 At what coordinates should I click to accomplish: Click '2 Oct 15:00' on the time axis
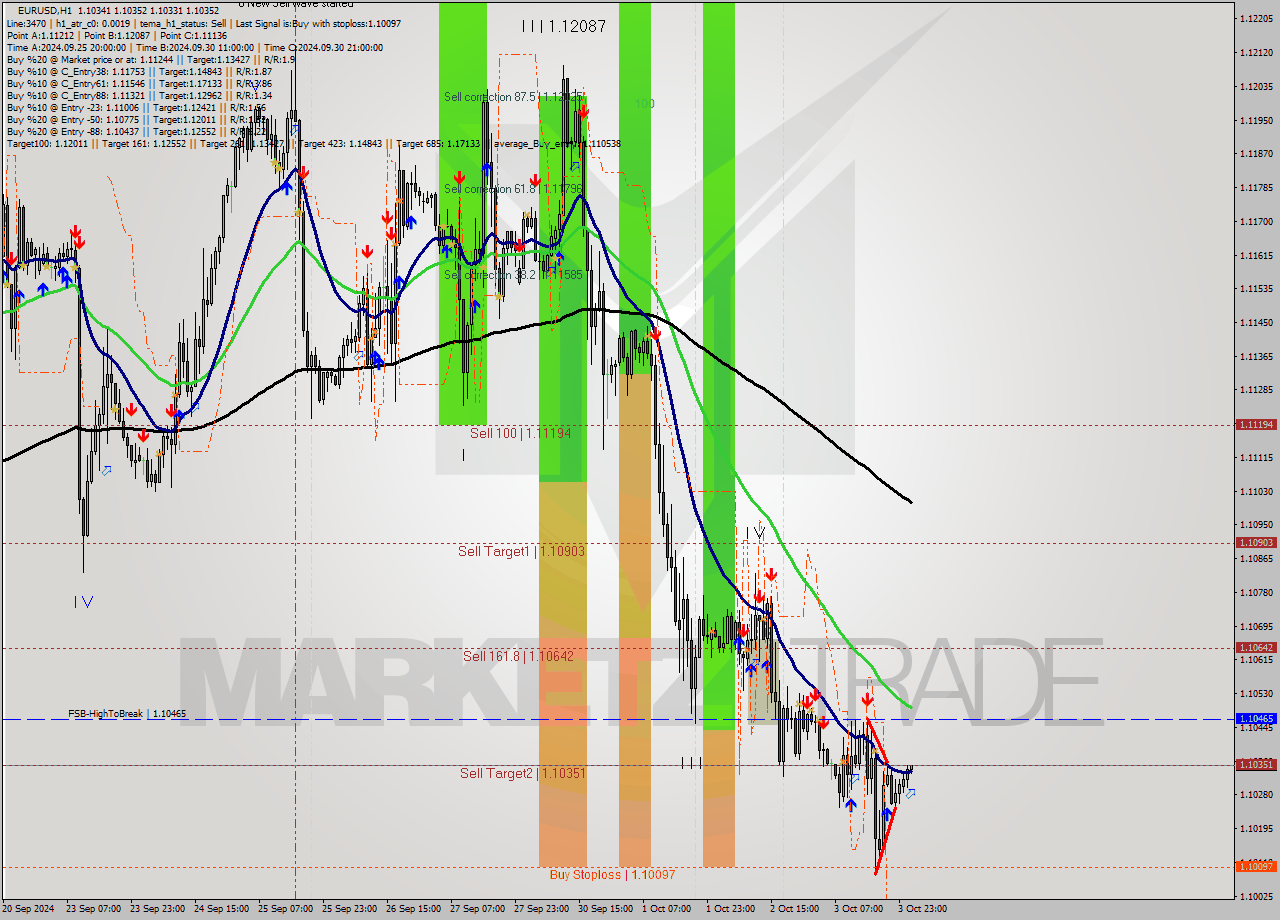[794, 909]
